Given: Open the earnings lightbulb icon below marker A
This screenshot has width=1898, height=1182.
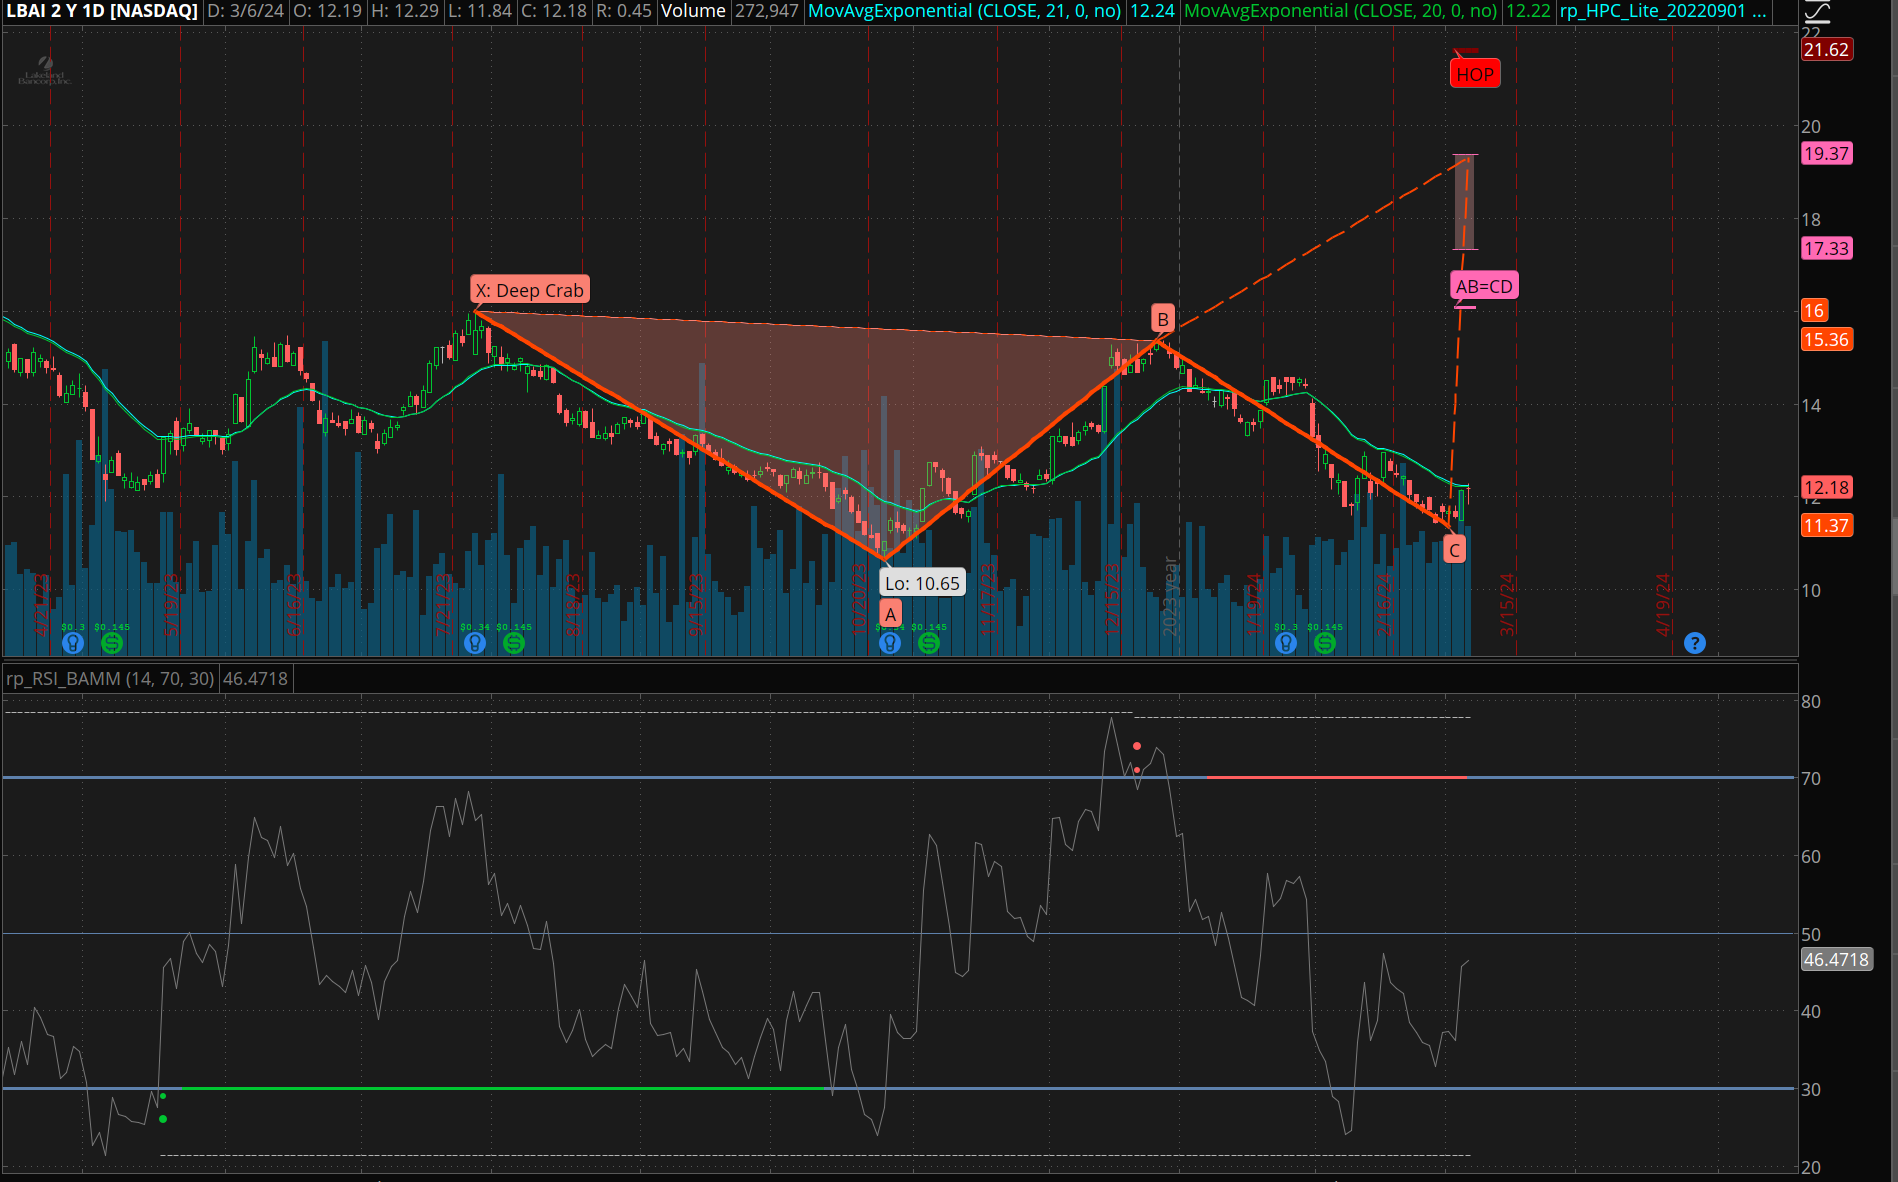Looking at the screenshot, I should 890,643.
